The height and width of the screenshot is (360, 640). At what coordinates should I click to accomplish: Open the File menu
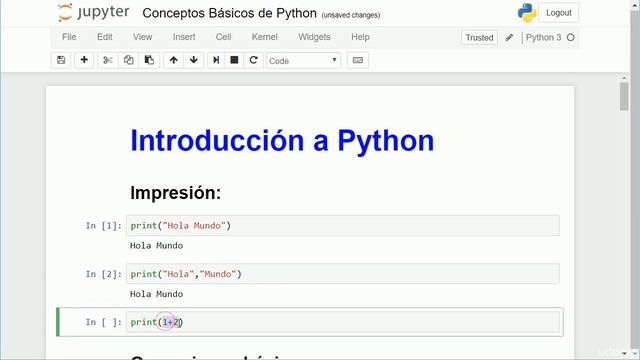click(69, 37)
